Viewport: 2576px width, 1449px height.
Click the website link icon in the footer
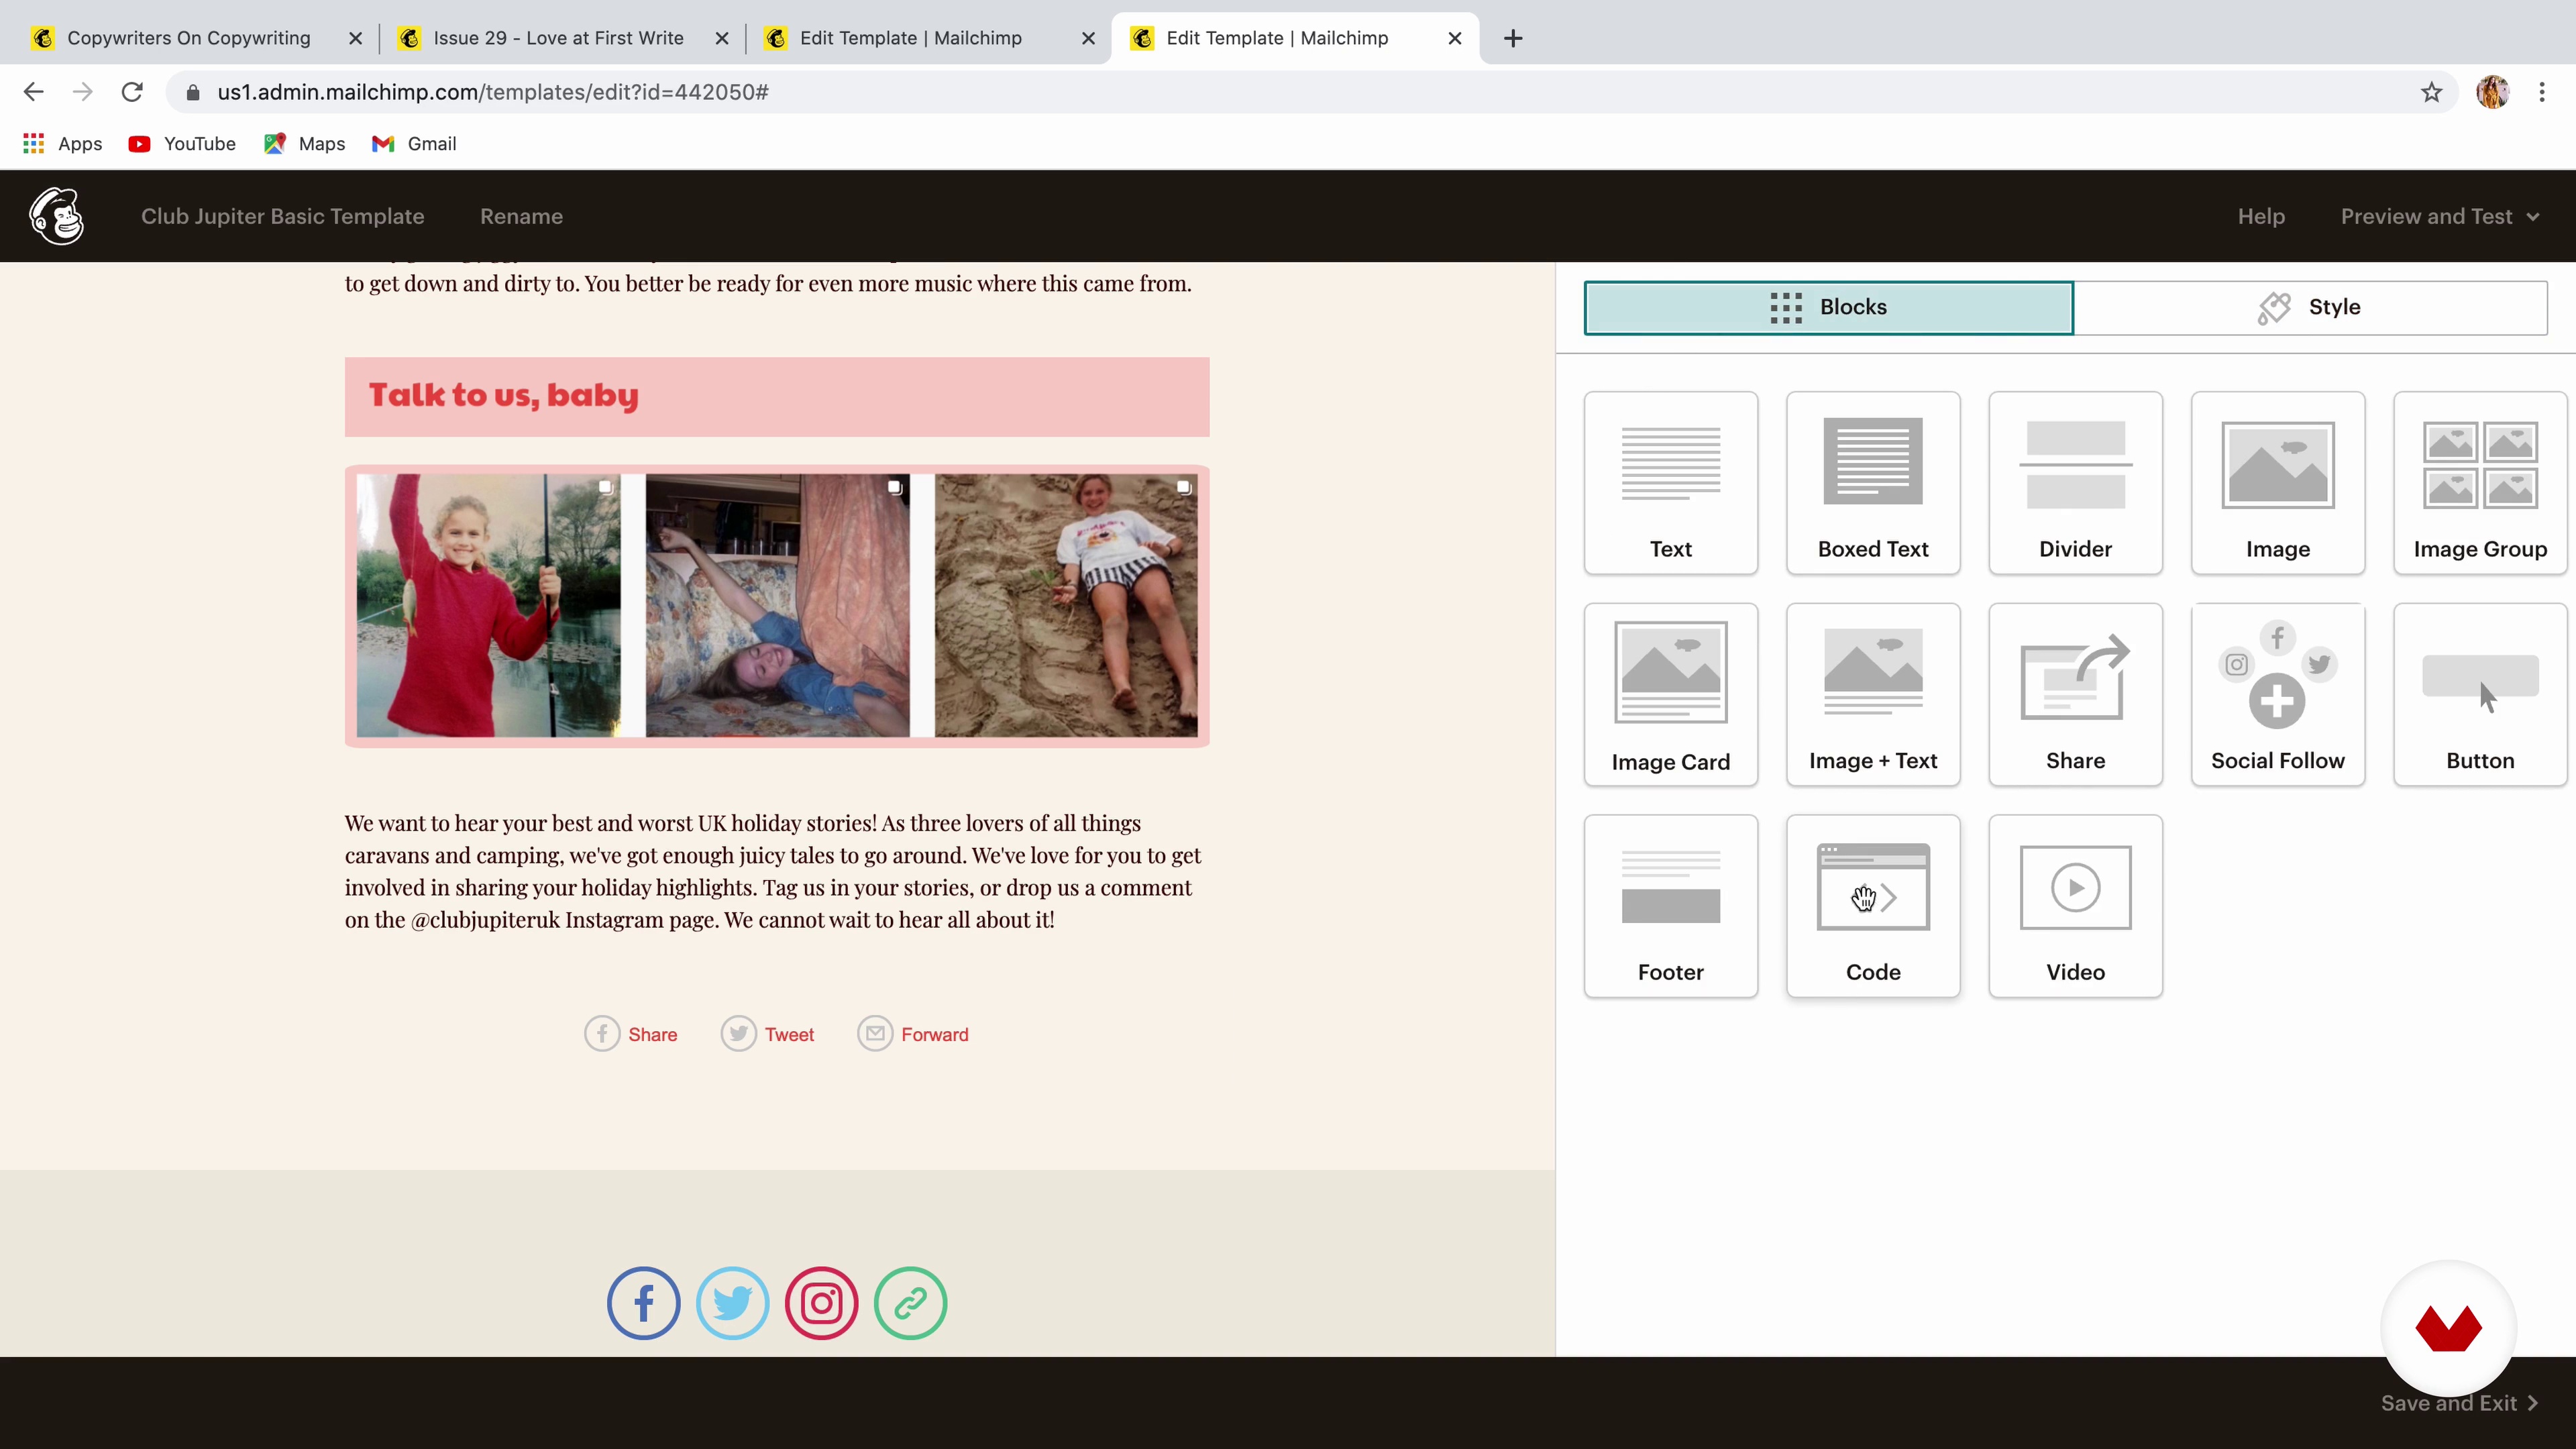(x=910, y=1303)
